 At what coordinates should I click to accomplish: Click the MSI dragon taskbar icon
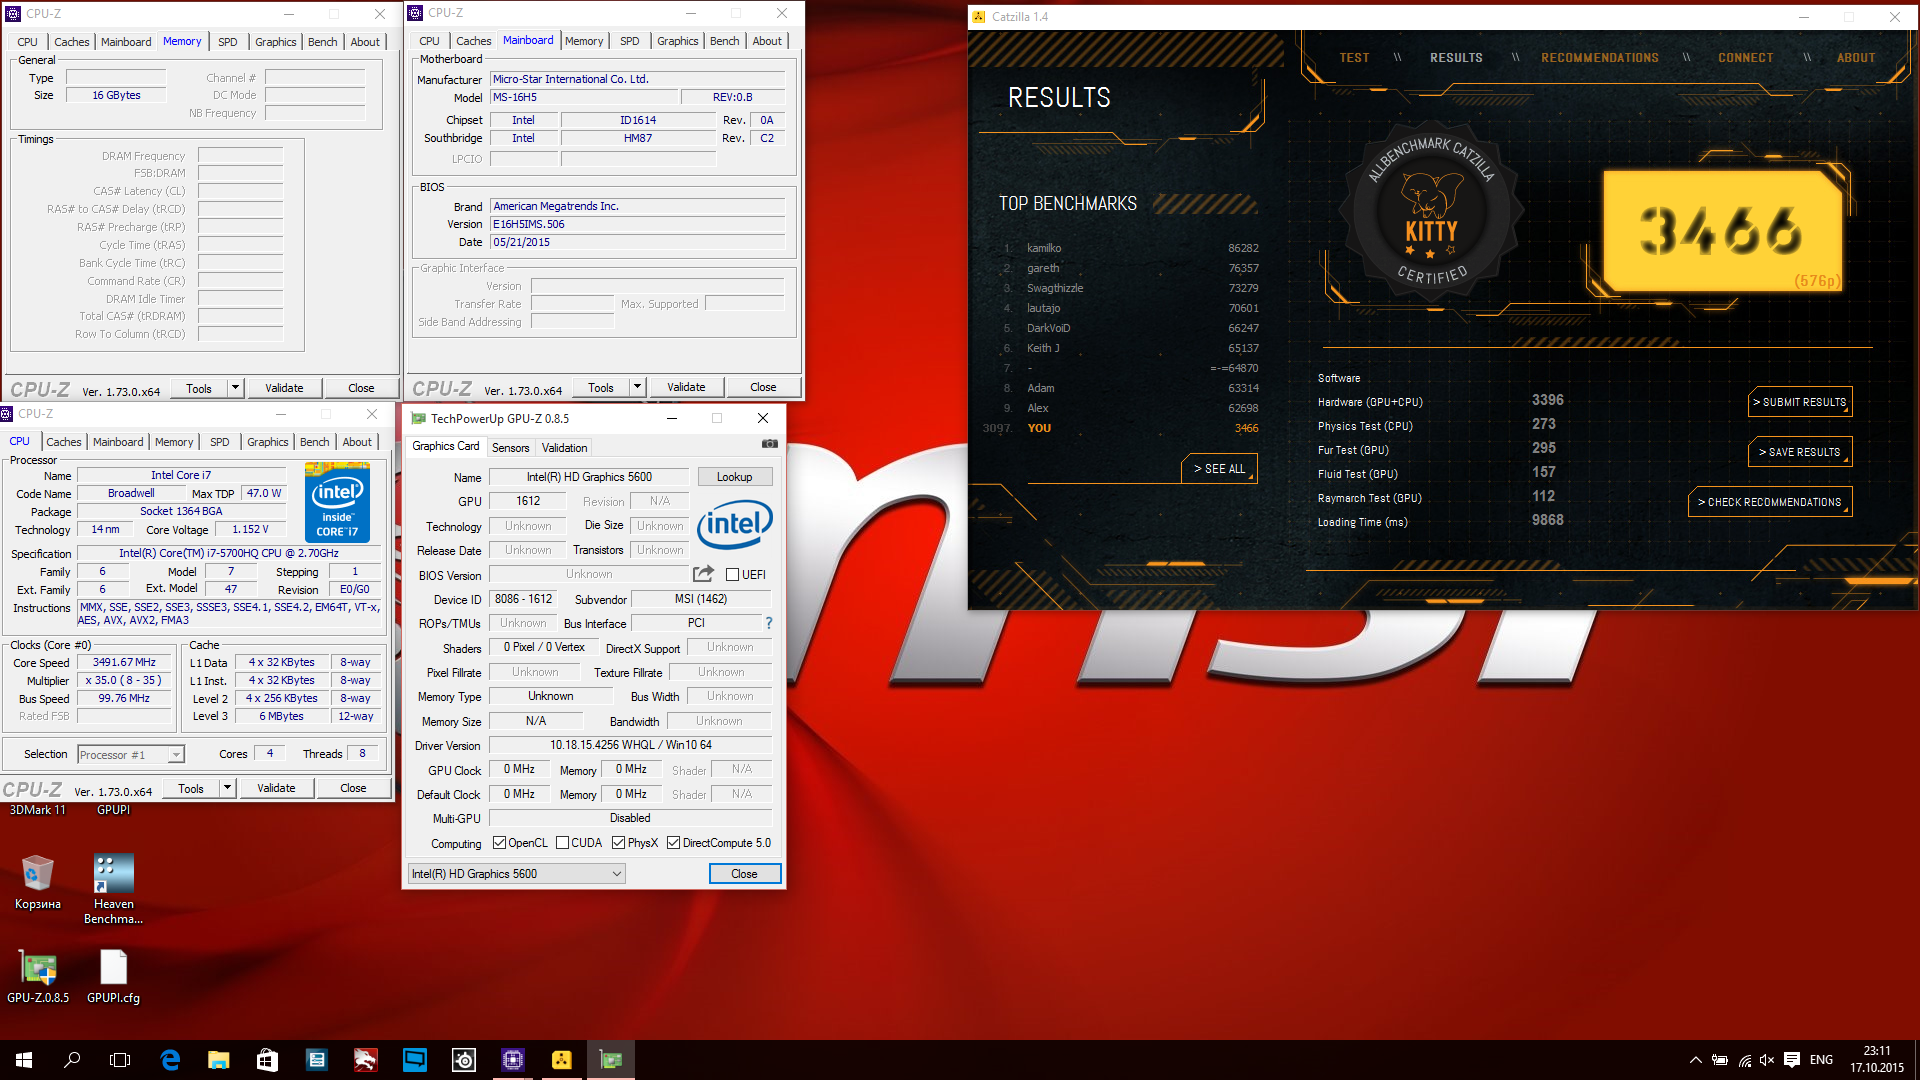365,1060
